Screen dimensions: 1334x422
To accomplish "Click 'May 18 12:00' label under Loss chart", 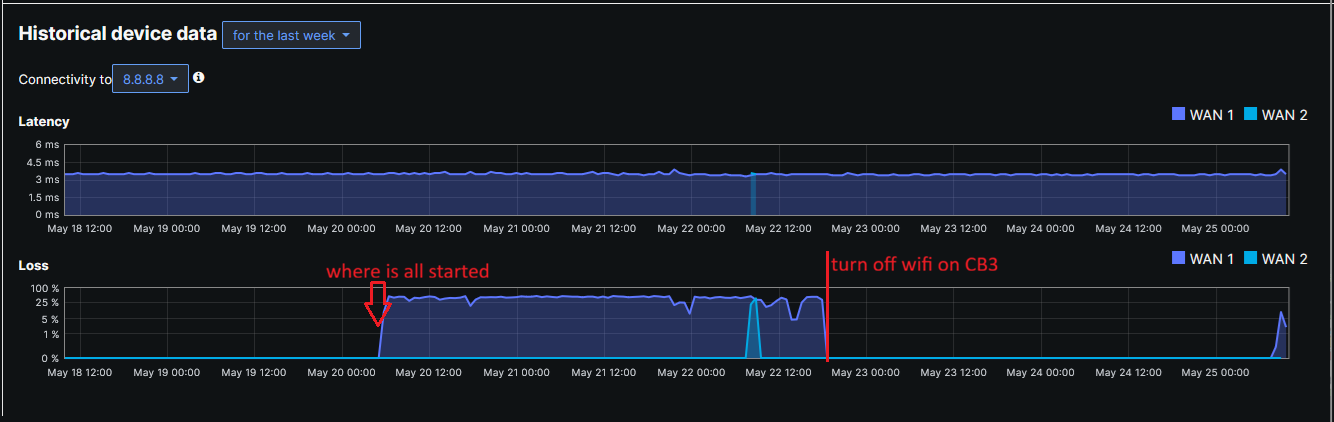I will click(79, 372).
